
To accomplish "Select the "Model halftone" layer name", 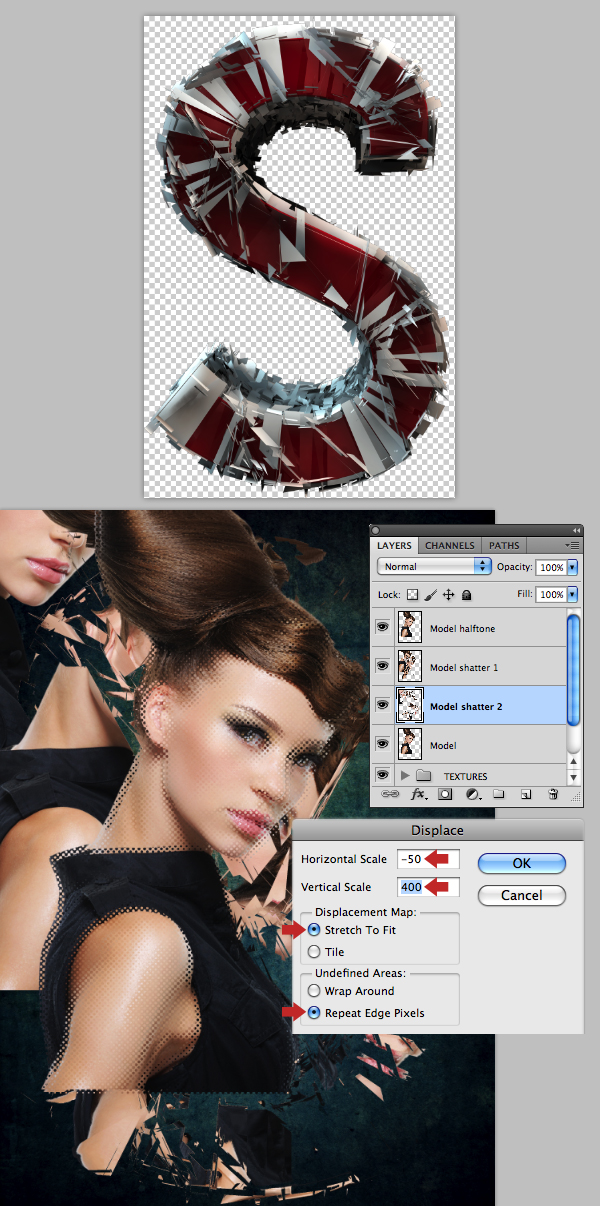I will pos(462,629).
